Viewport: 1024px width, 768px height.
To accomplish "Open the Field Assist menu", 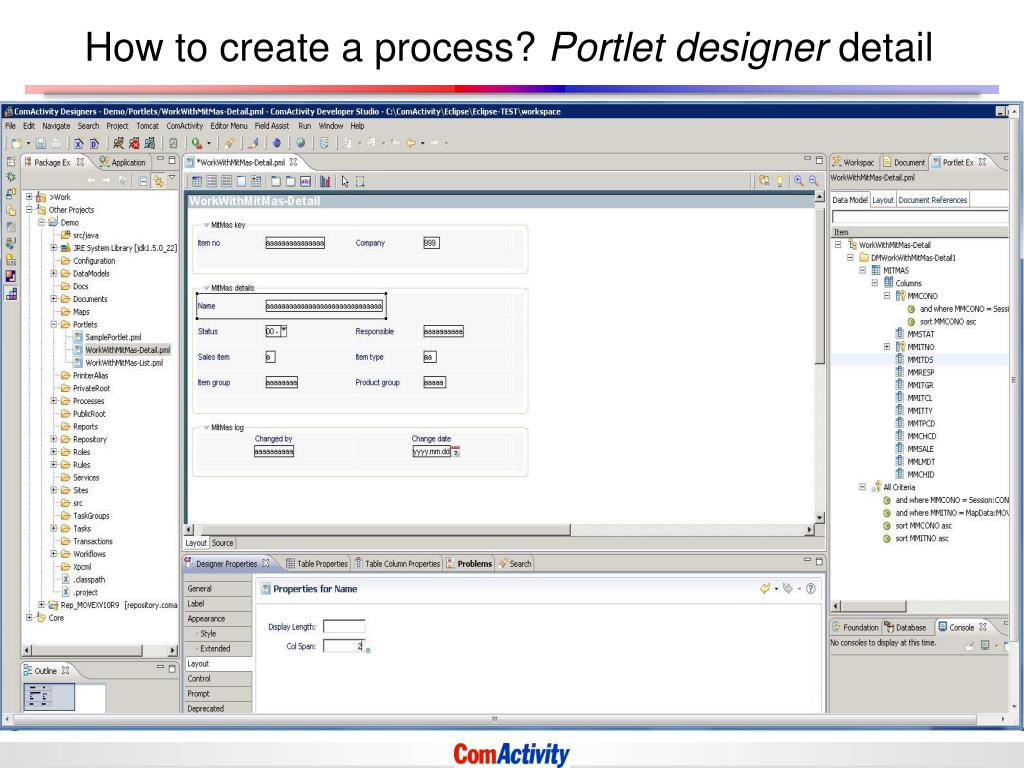I will tap(272, 126).
